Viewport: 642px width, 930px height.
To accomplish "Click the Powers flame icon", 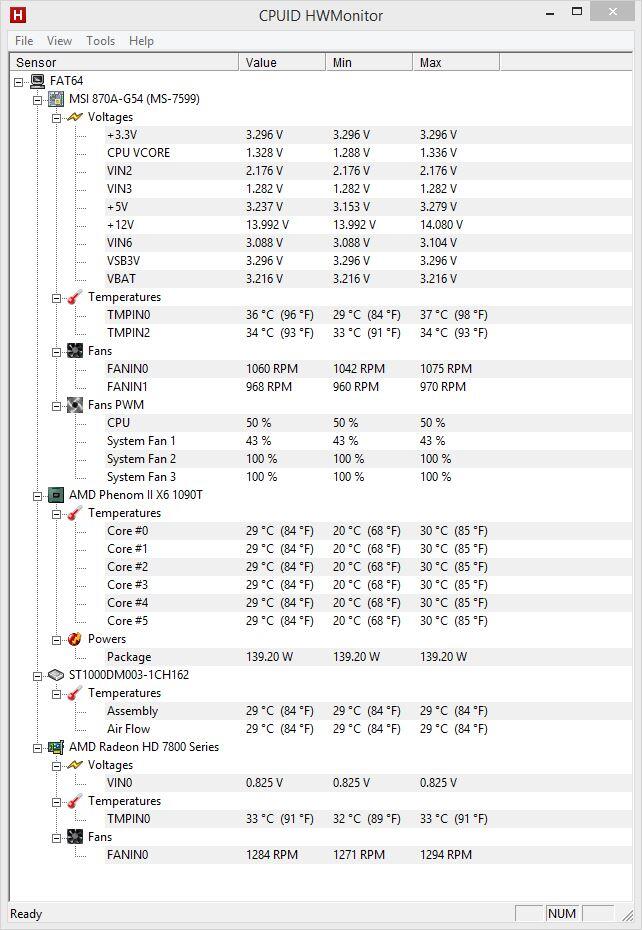I will click(x=75, y=639).
